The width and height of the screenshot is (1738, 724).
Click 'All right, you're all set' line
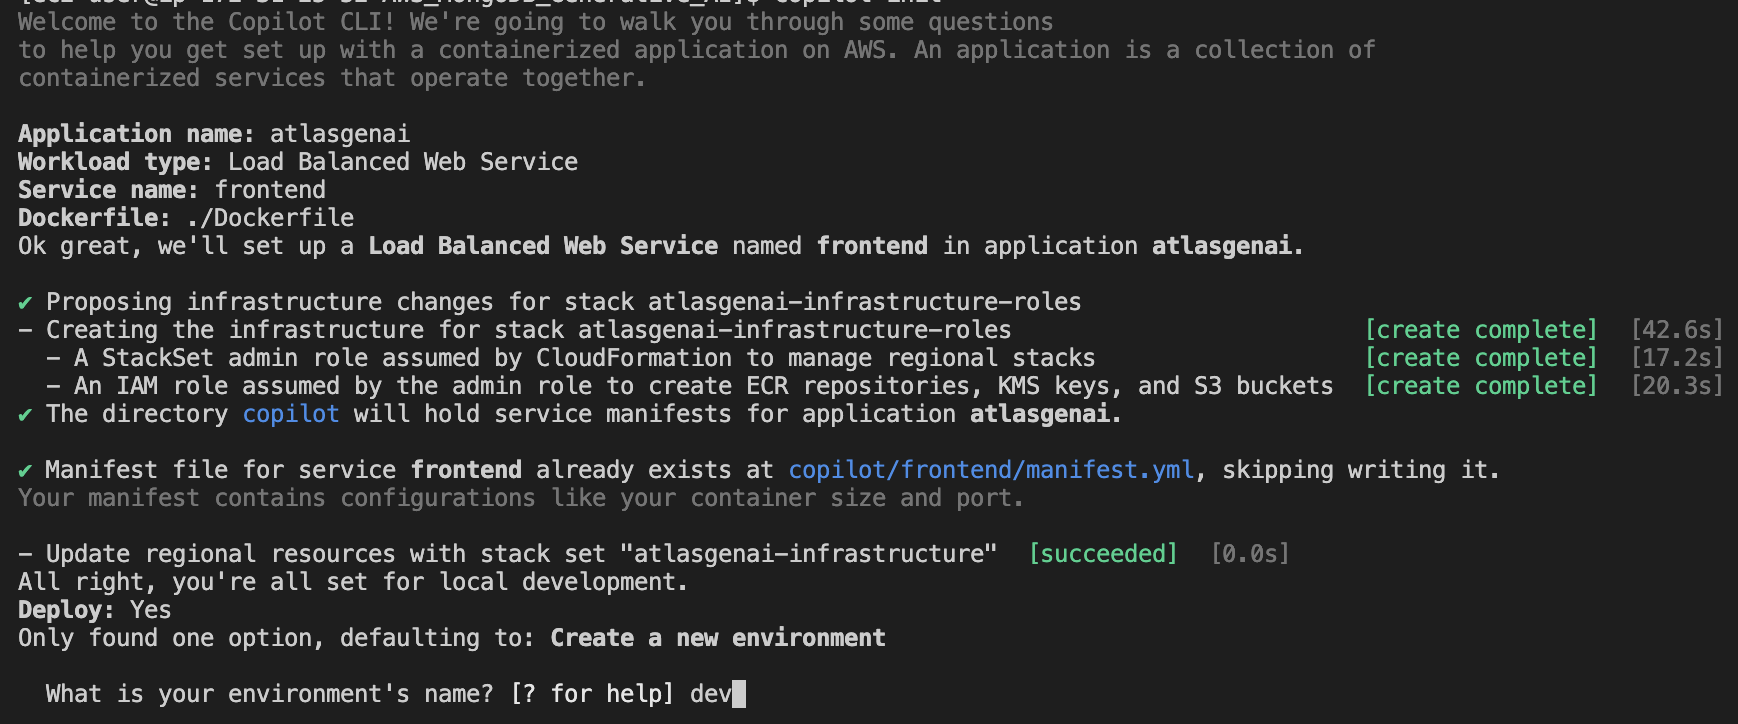pos(353,582)
